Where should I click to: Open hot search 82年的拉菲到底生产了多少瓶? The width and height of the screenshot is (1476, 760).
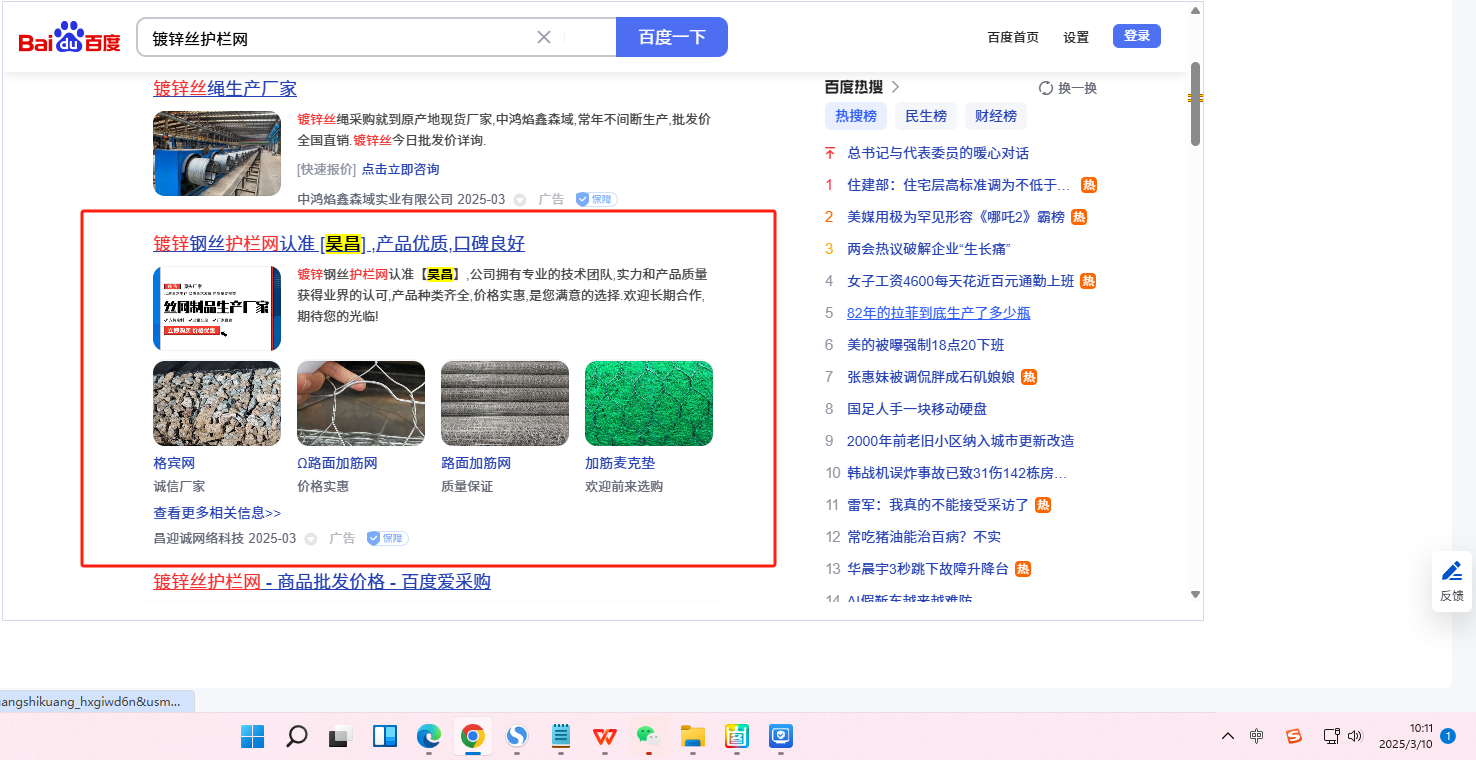click(x=938, y=313)
